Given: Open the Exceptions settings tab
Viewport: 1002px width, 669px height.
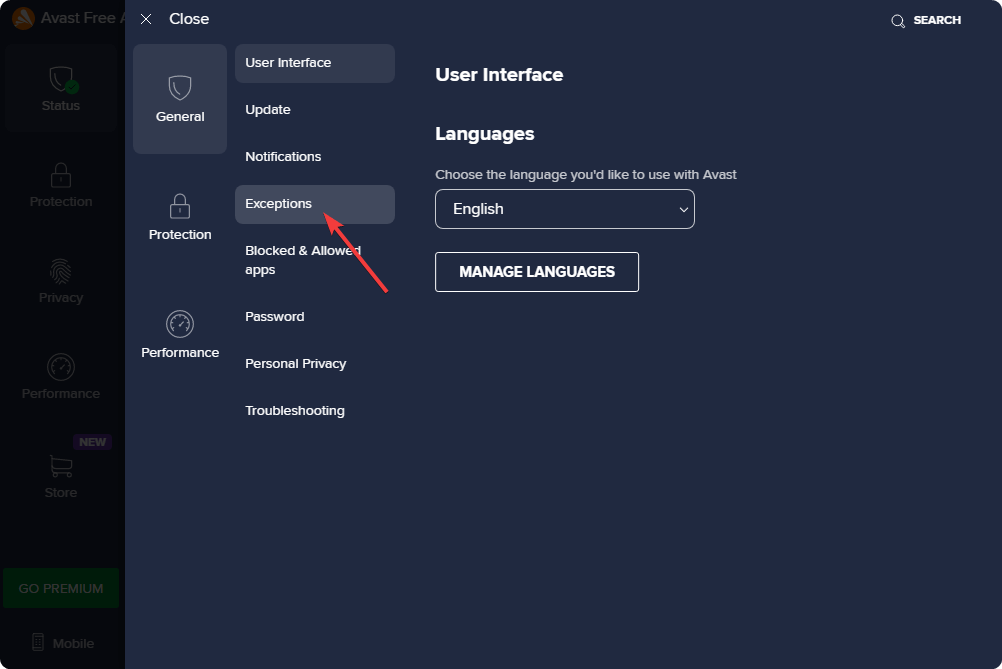Looking at the screenshot, I should pos(314,204).
